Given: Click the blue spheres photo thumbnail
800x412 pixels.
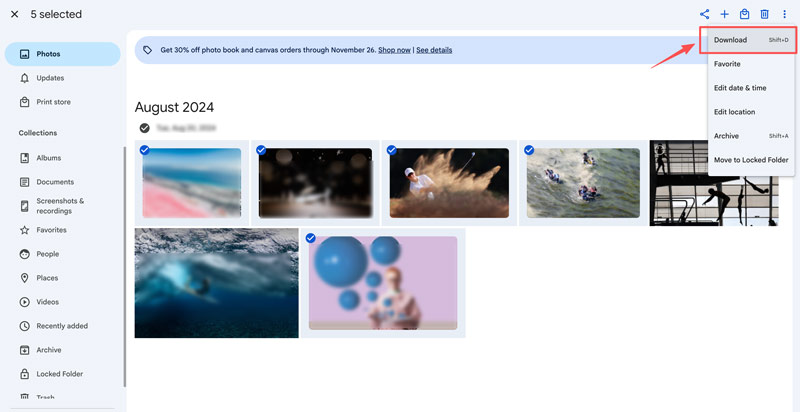Looking at the screenshot, I should tap(383, 282).
